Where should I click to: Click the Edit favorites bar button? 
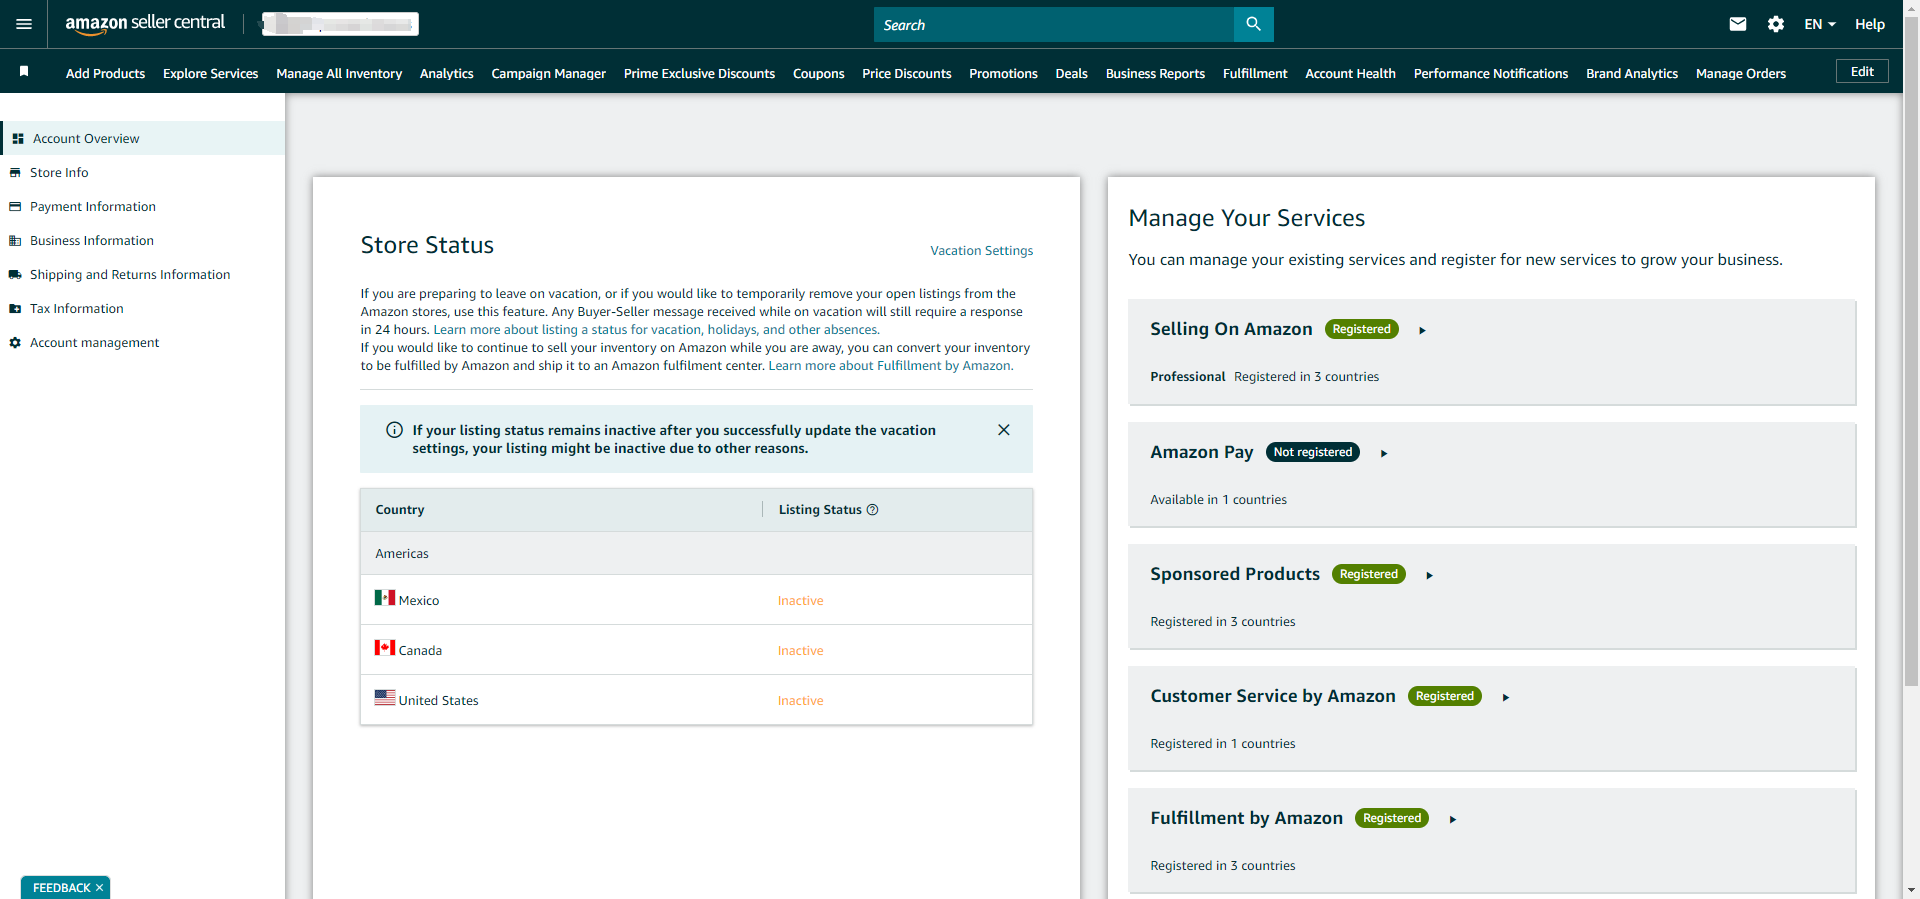1862,71
